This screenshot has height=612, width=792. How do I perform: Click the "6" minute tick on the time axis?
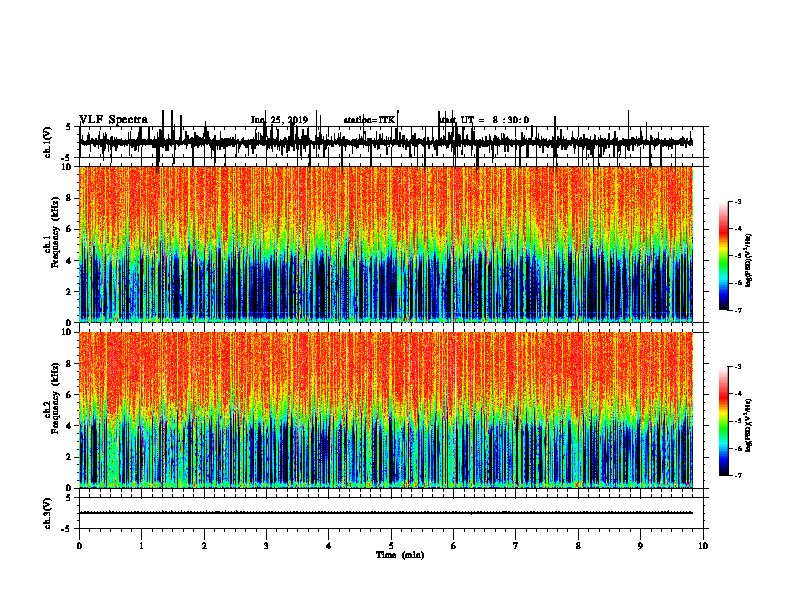454,546
